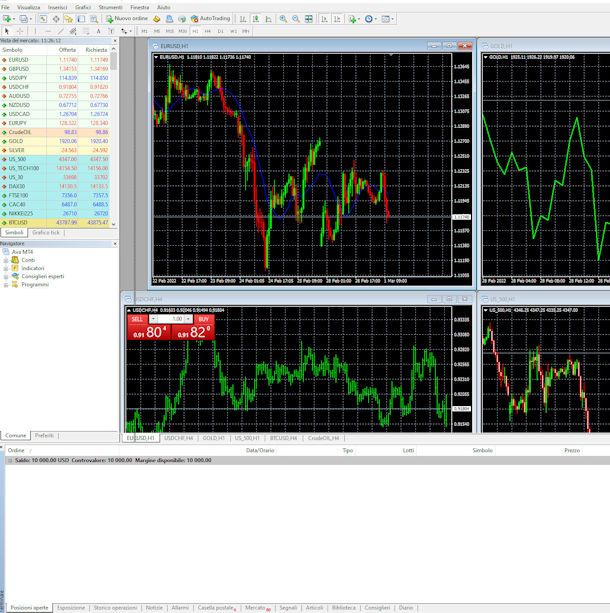Zoom out on the chart
The width and height of the screenshot is (610, 613).
point(296,19)
